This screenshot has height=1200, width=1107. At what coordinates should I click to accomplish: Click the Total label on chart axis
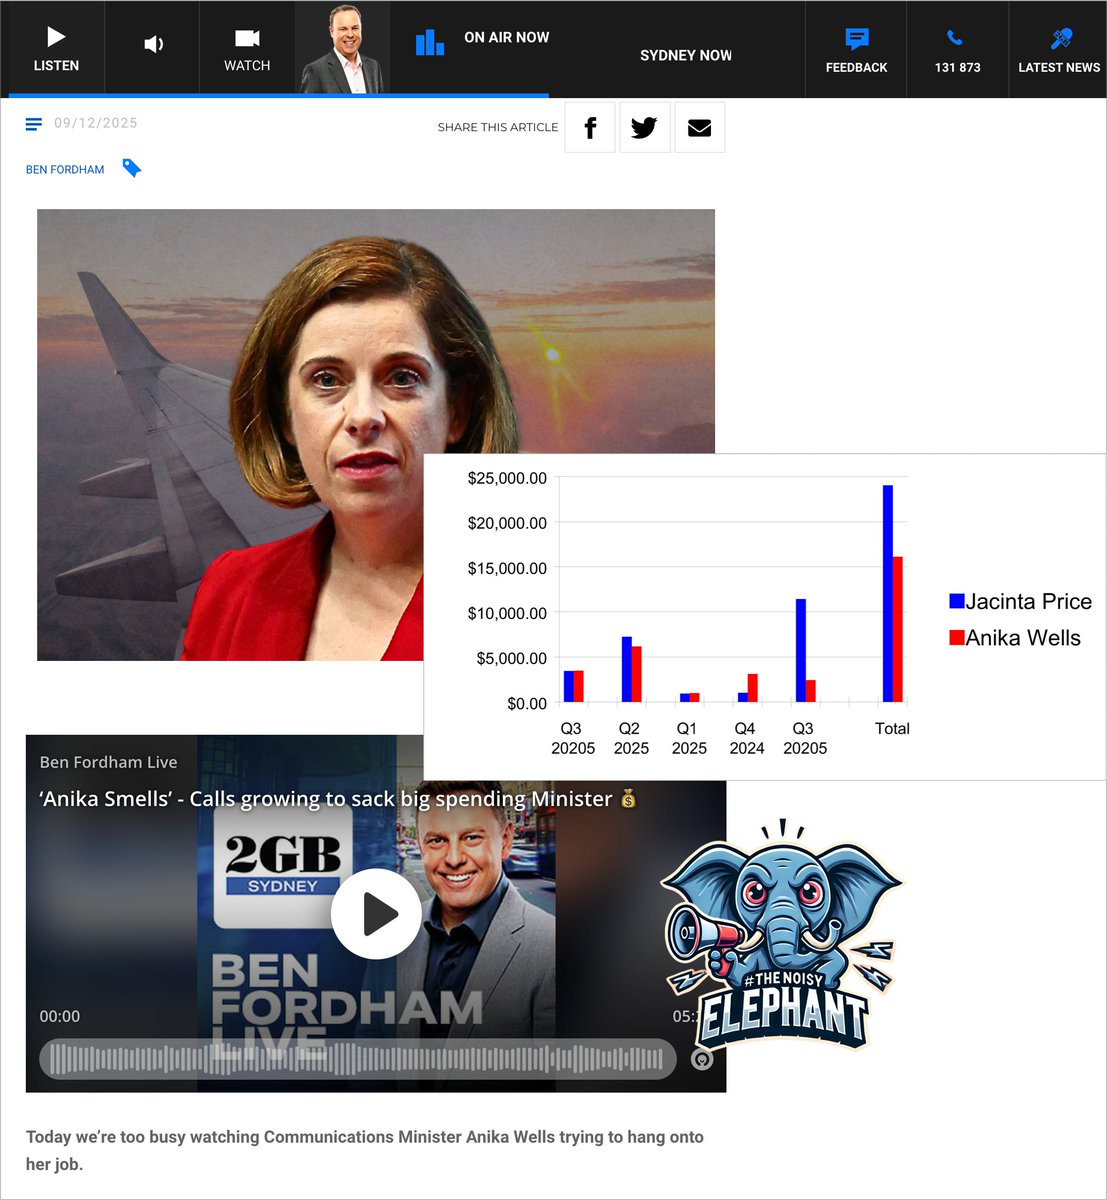click(892, 728)
